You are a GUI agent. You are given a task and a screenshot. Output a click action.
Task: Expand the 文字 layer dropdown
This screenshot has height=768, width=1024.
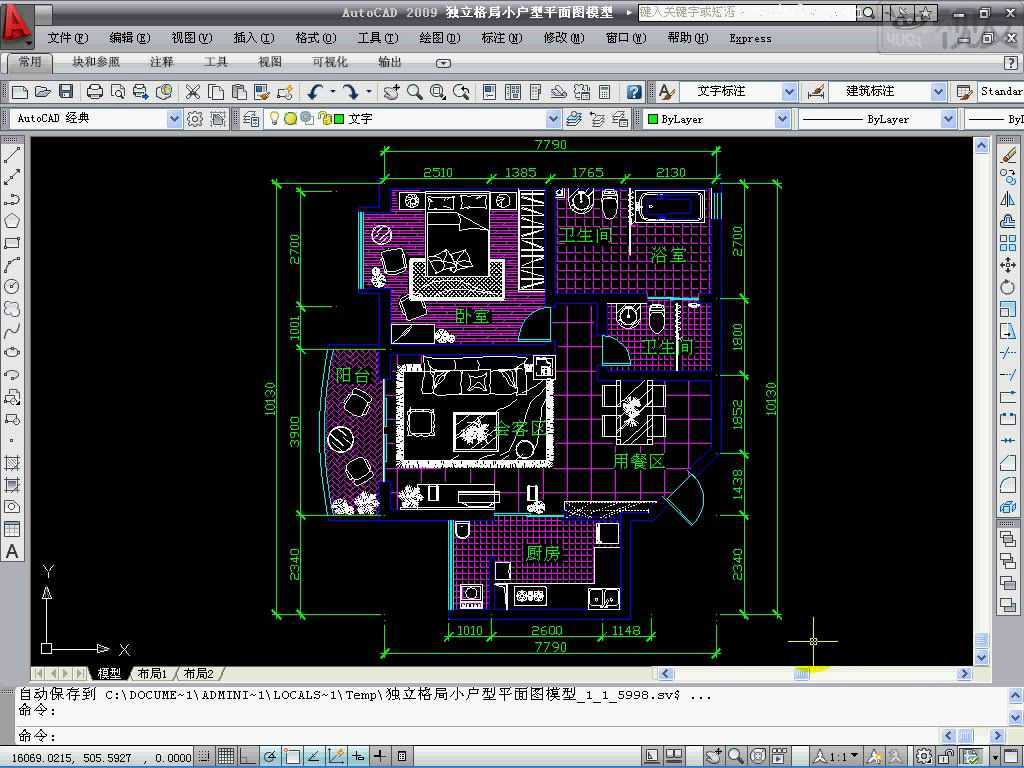tap(553, 119)
